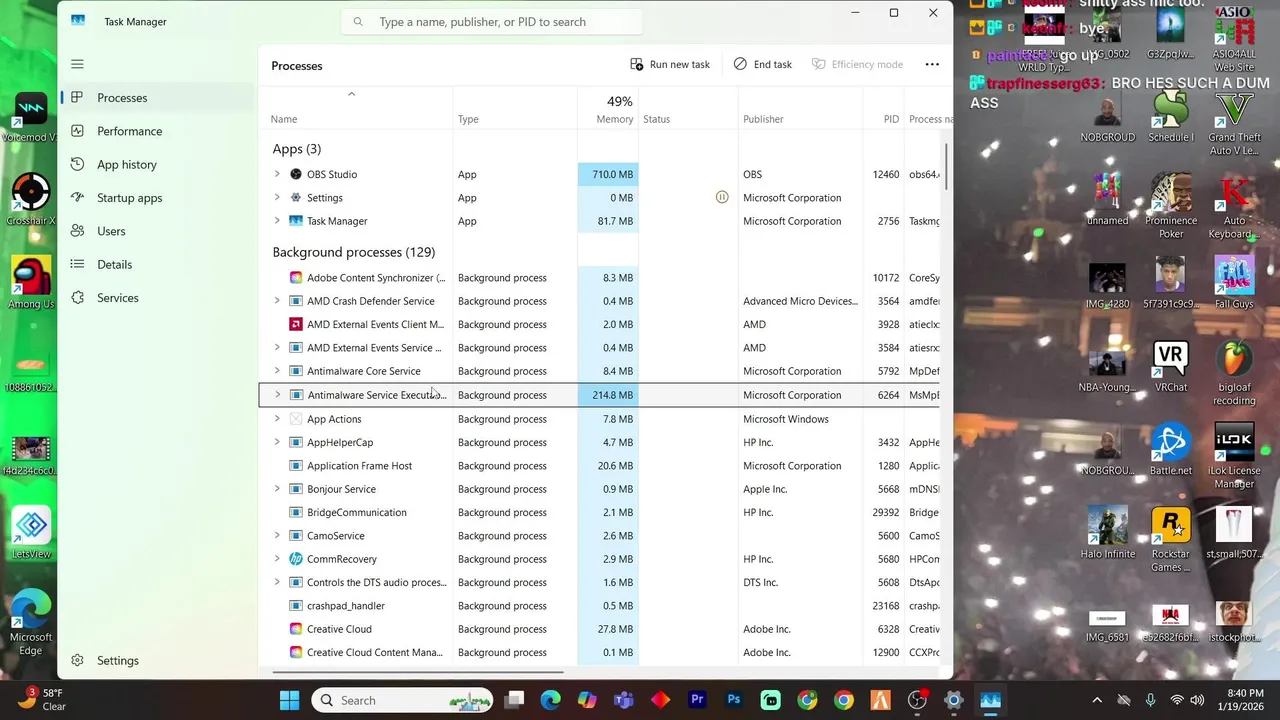Open Crosshair X desktop shortcut
Viewport: 1280px width, 720px height.
31,200
